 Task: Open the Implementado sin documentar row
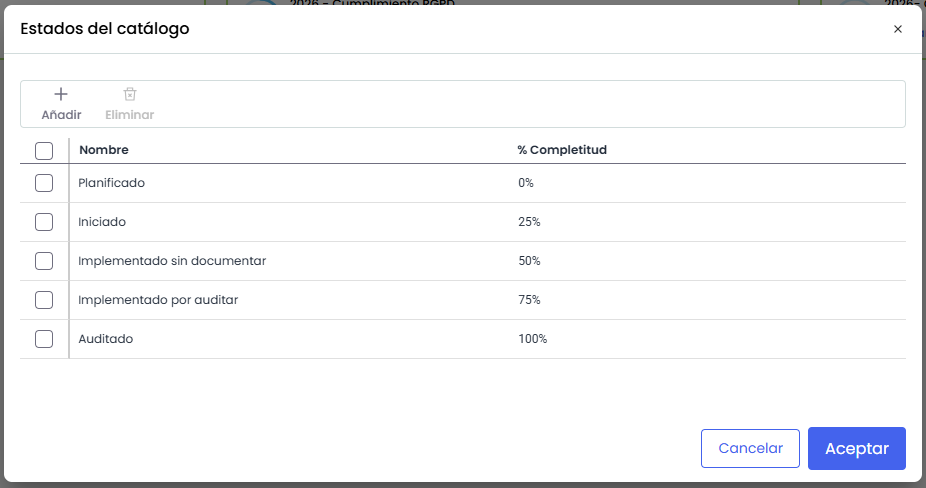click(x=172, y=261)
